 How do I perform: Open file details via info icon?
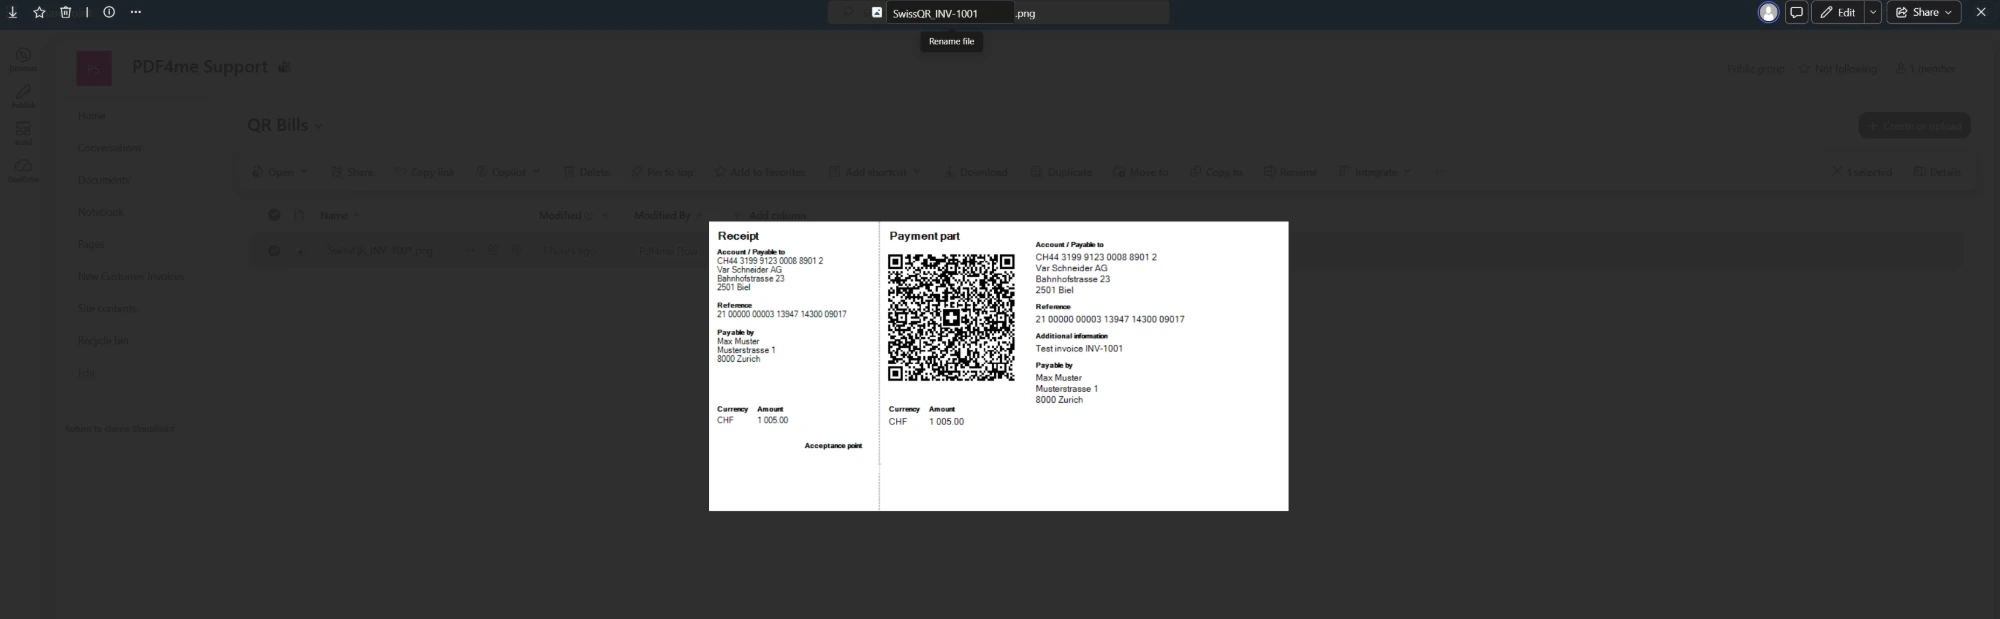click(x=109, y=12)
